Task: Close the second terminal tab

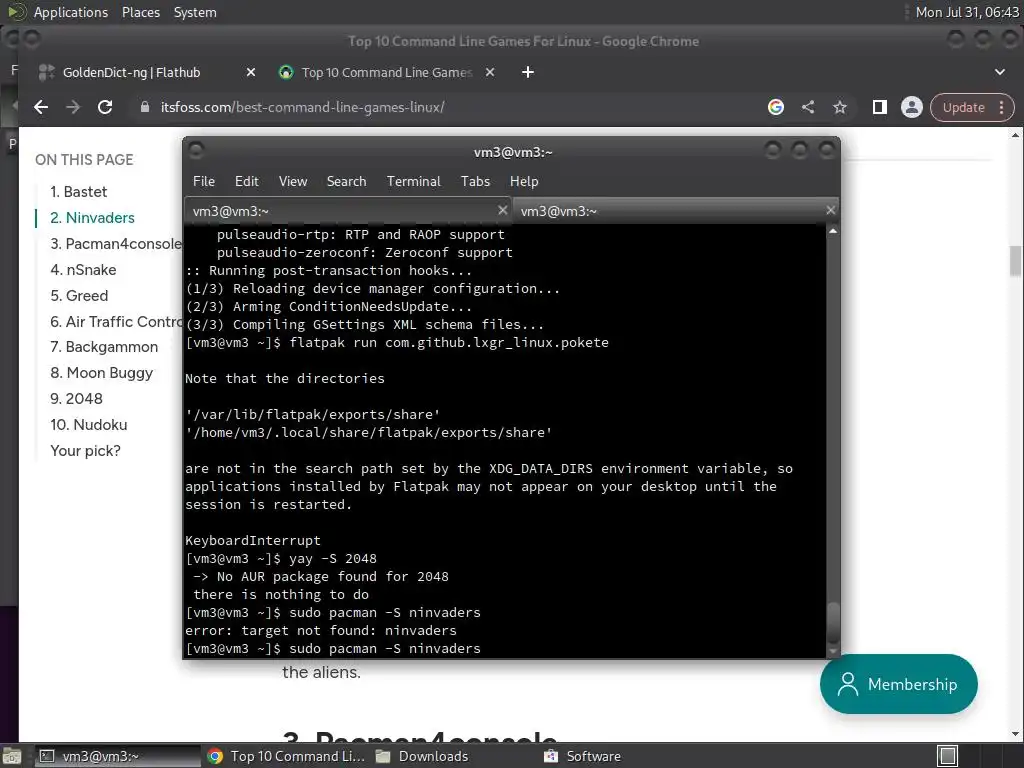Action: pos(831,210)
